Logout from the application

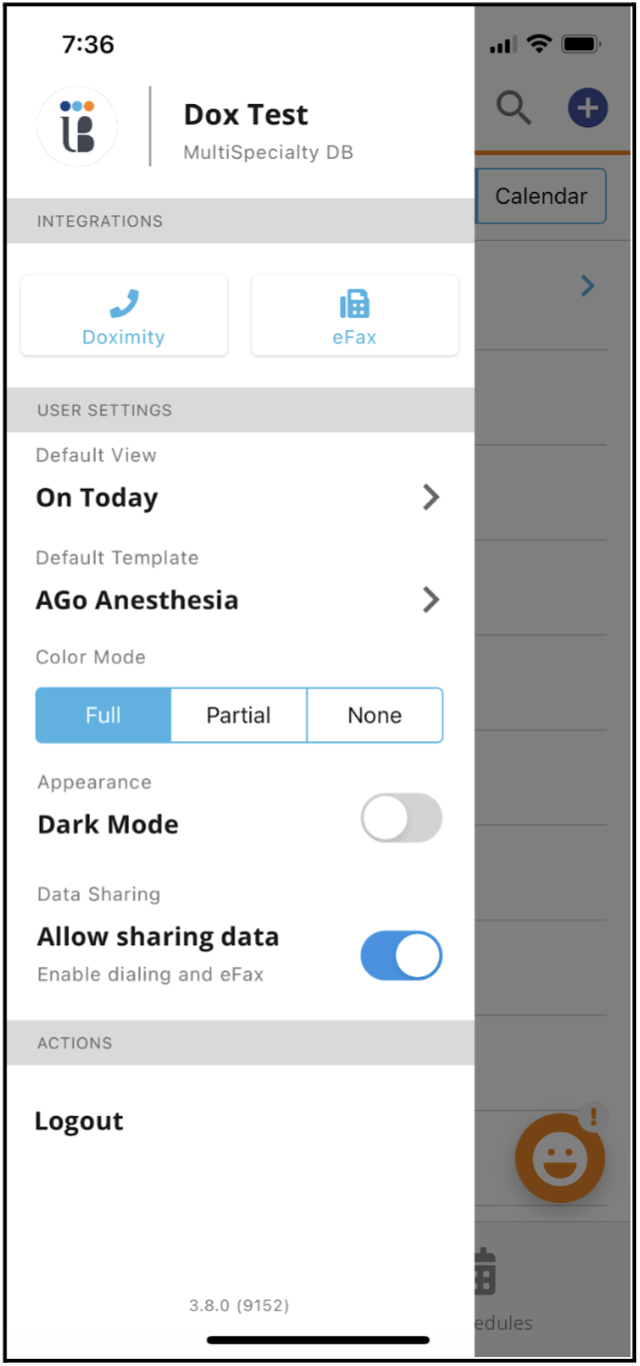pyautogui.click(x=78, y=1121)
